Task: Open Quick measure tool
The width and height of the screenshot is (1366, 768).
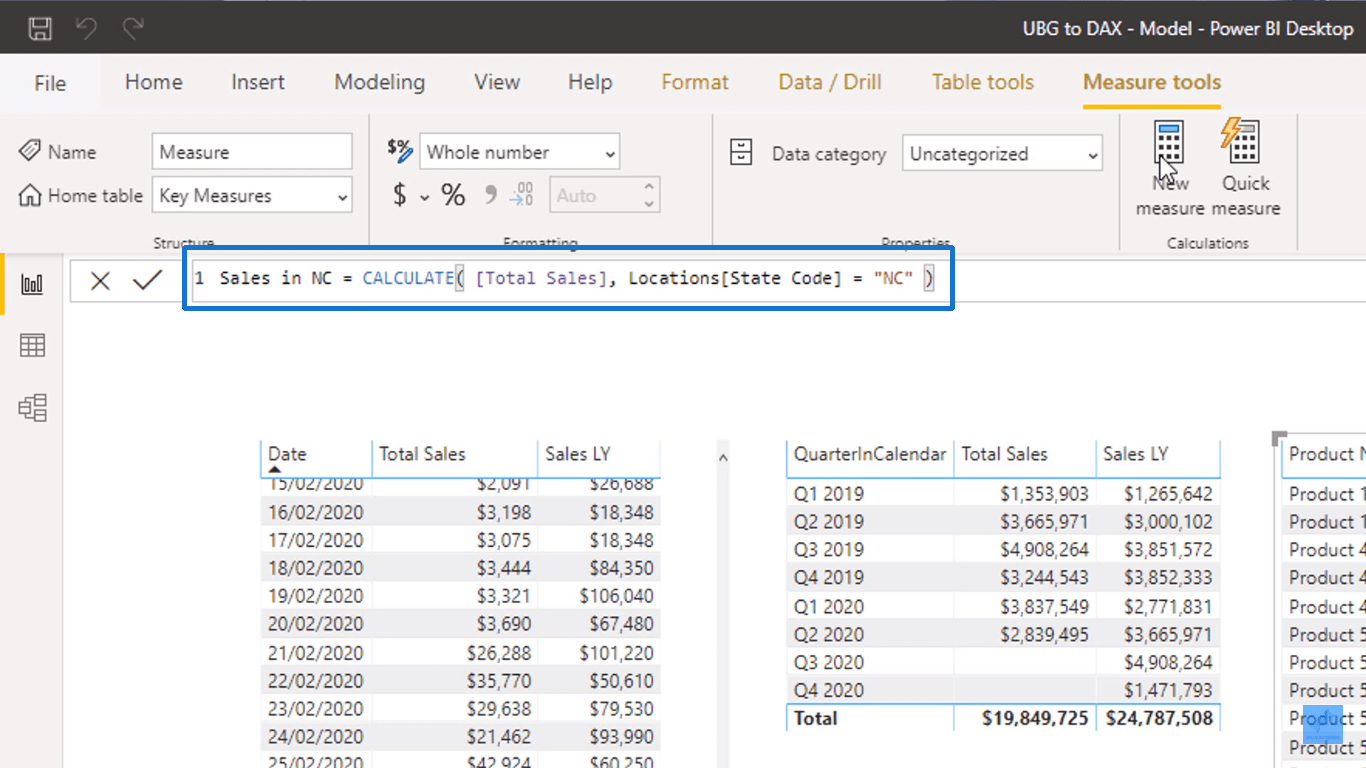Action: click(x=1245, y=167)
